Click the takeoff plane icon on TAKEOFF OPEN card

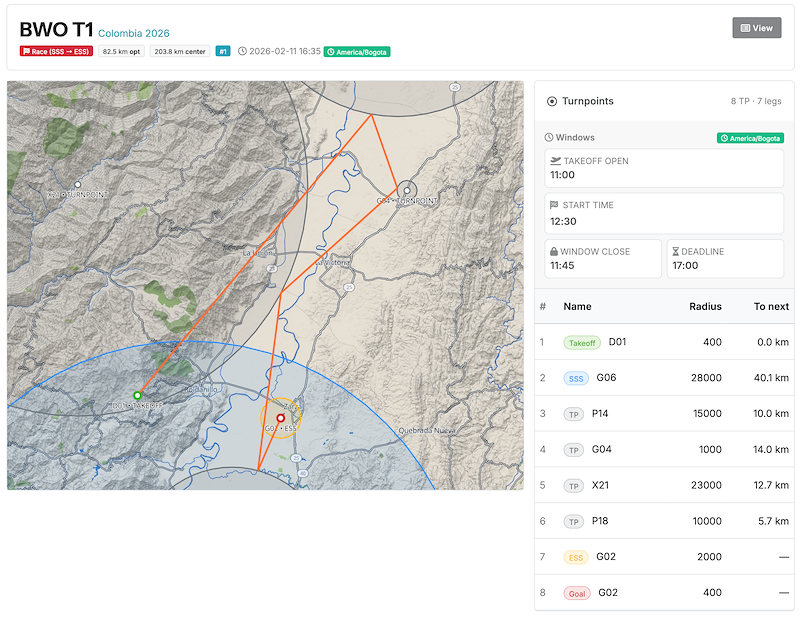555,160
